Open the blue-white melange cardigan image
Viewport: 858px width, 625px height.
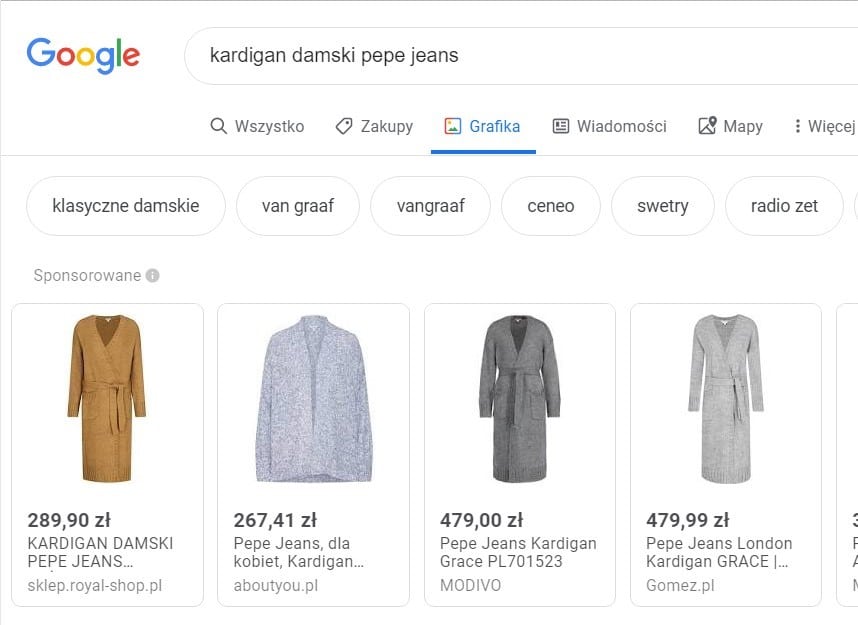[x=314, y=398]
